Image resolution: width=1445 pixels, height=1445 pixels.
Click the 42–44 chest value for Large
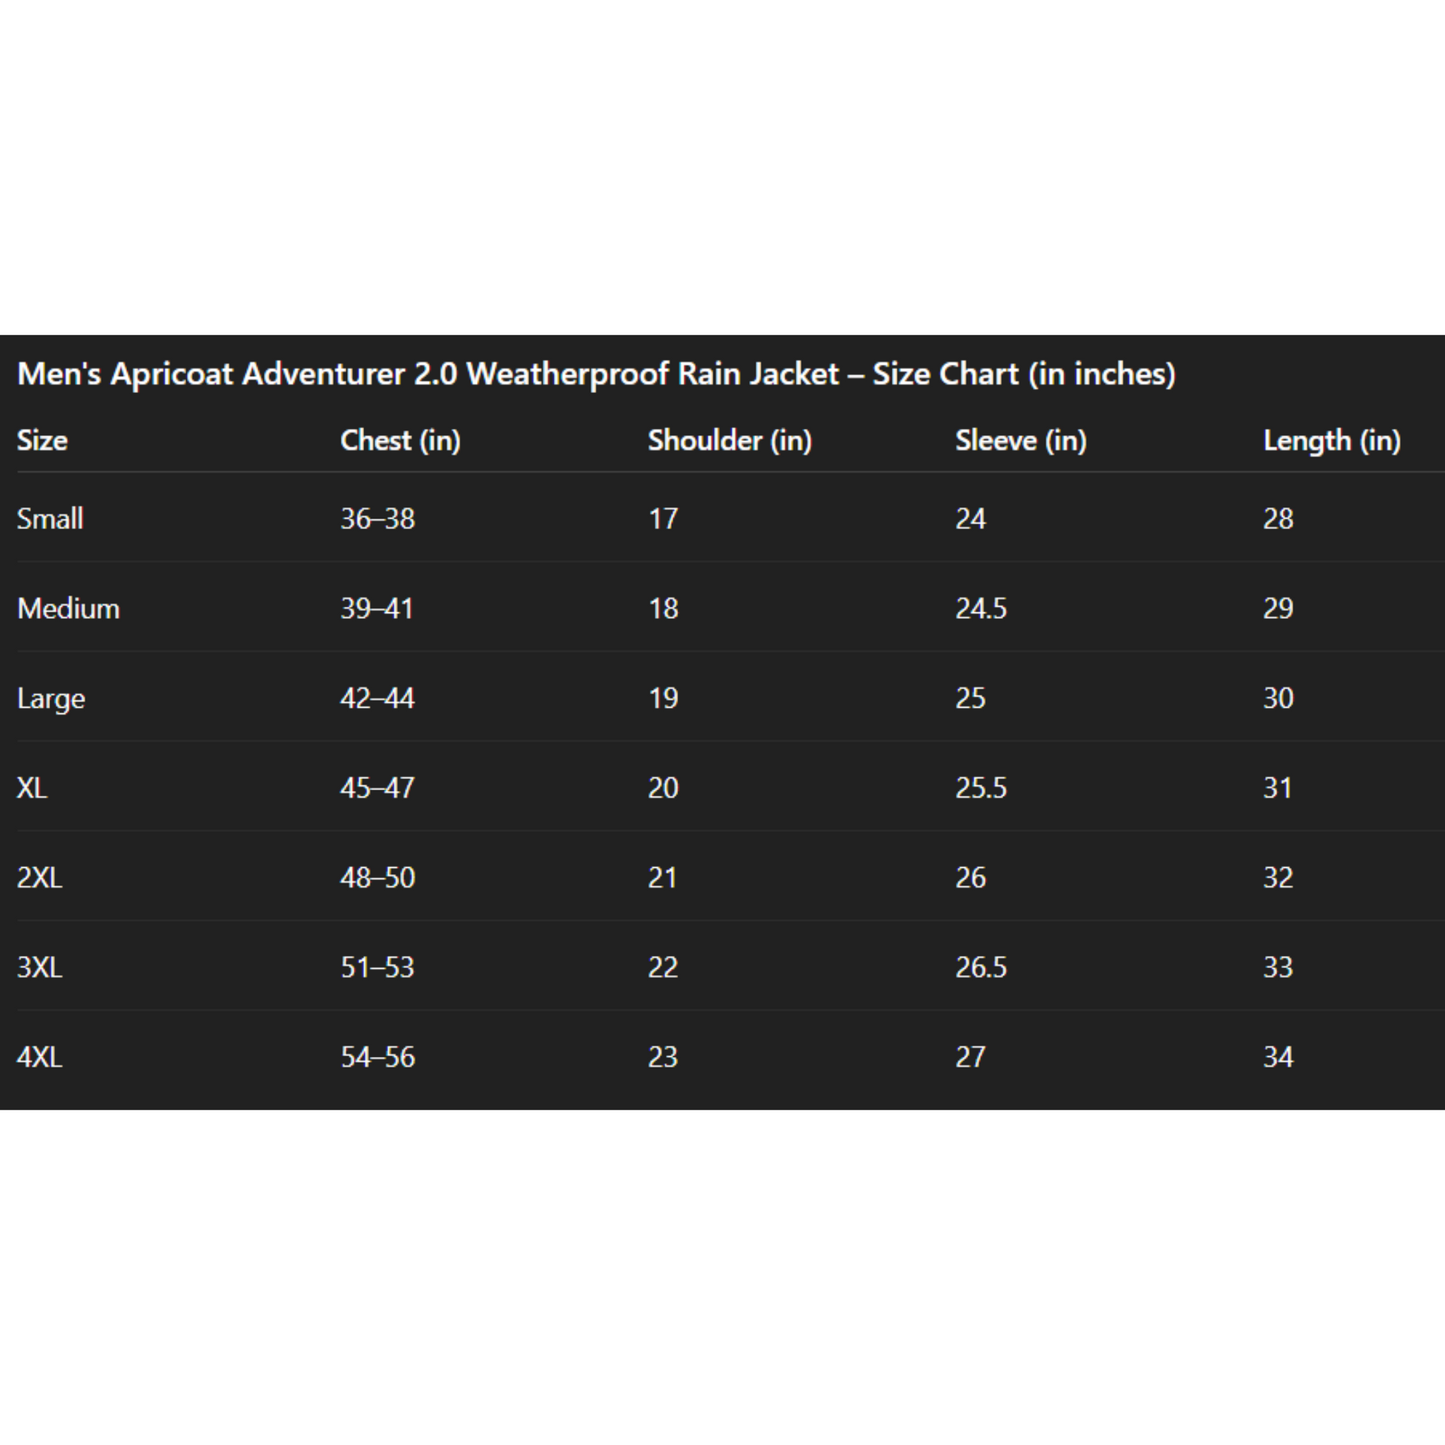click(377, 698)
